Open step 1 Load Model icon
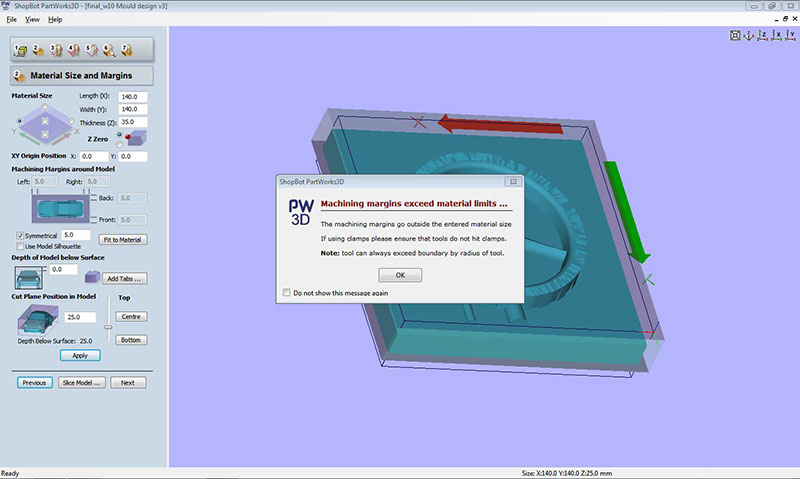Screen dimensions: 800x479 coord(20,50)
